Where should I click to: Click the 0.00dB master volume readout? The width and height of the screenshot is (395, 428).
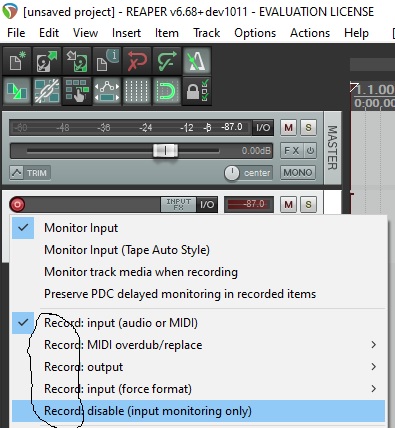tap(256, 151)
